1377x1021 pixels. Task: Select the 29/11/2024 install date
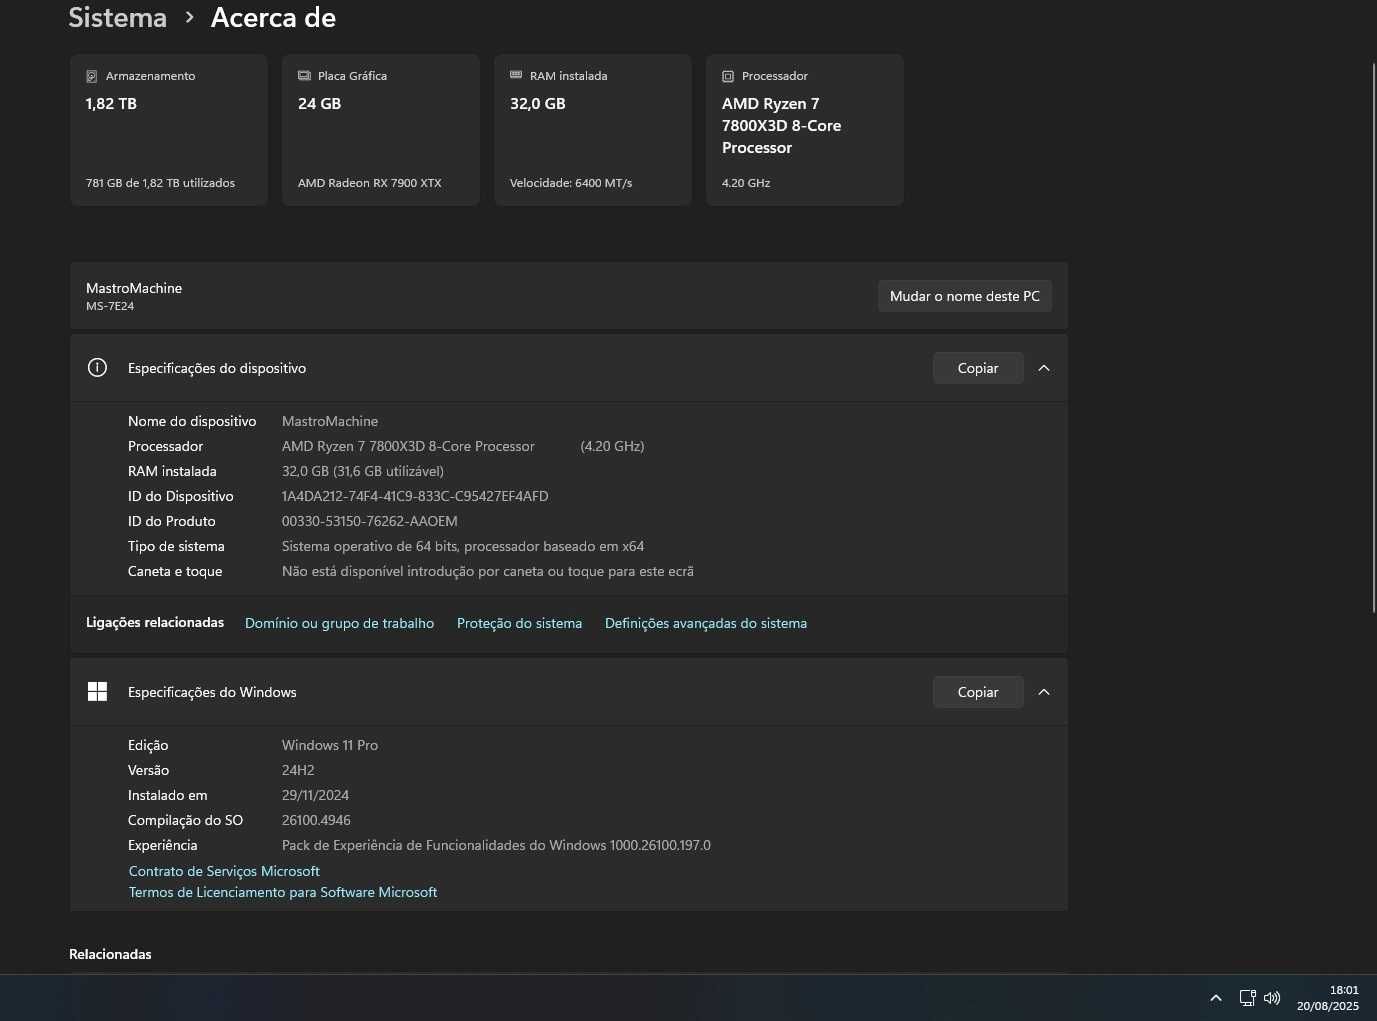point(315,795)
